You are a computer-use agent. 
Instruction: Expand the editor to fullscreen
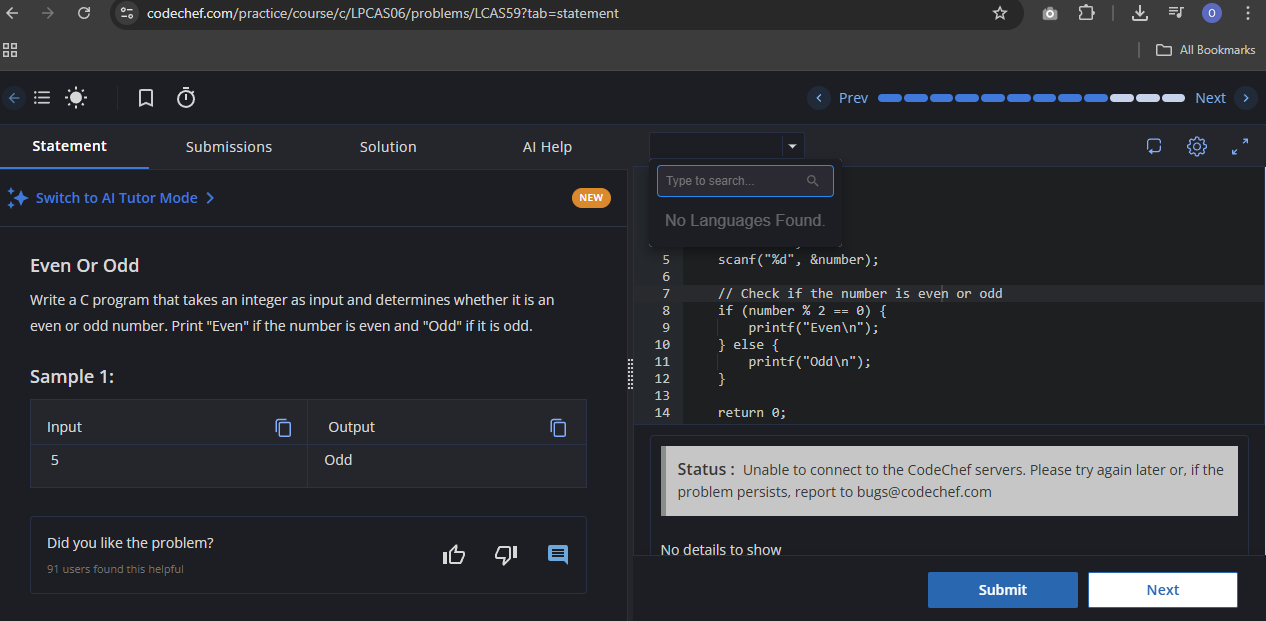click(x=1240, y=146)
